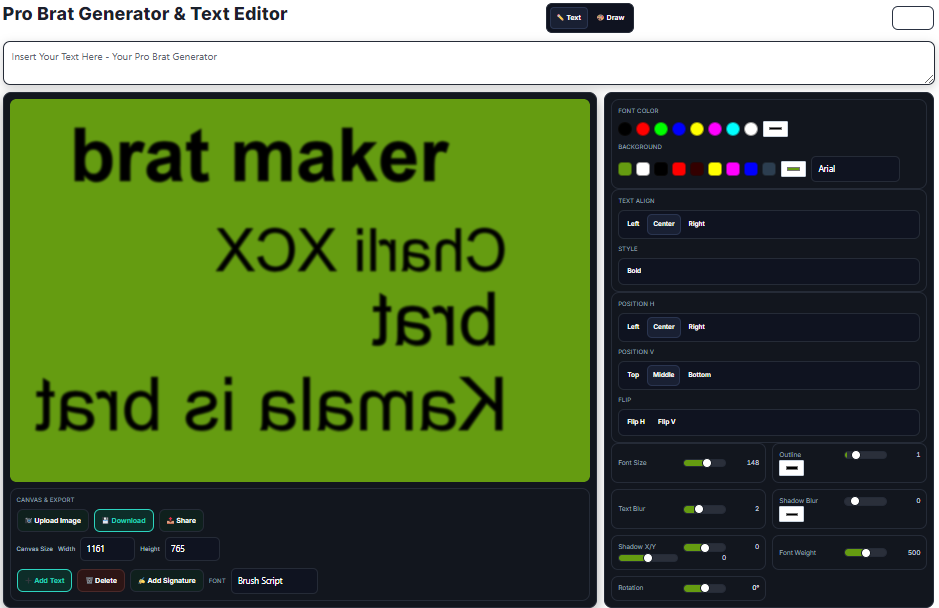
Task: Adjust the Font Size slider
Action: click(x=707, y=463)
